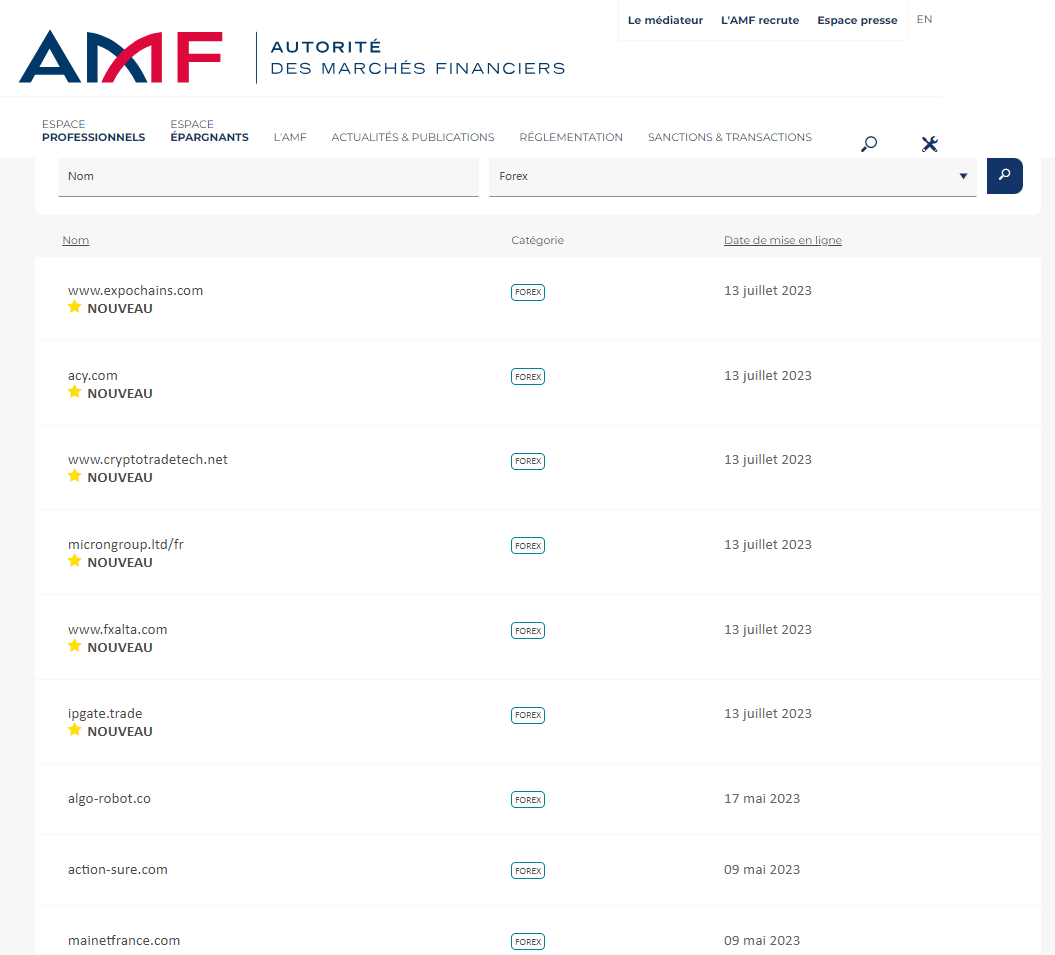Open site search magnifier in navigation bar

tap(869, 144)
